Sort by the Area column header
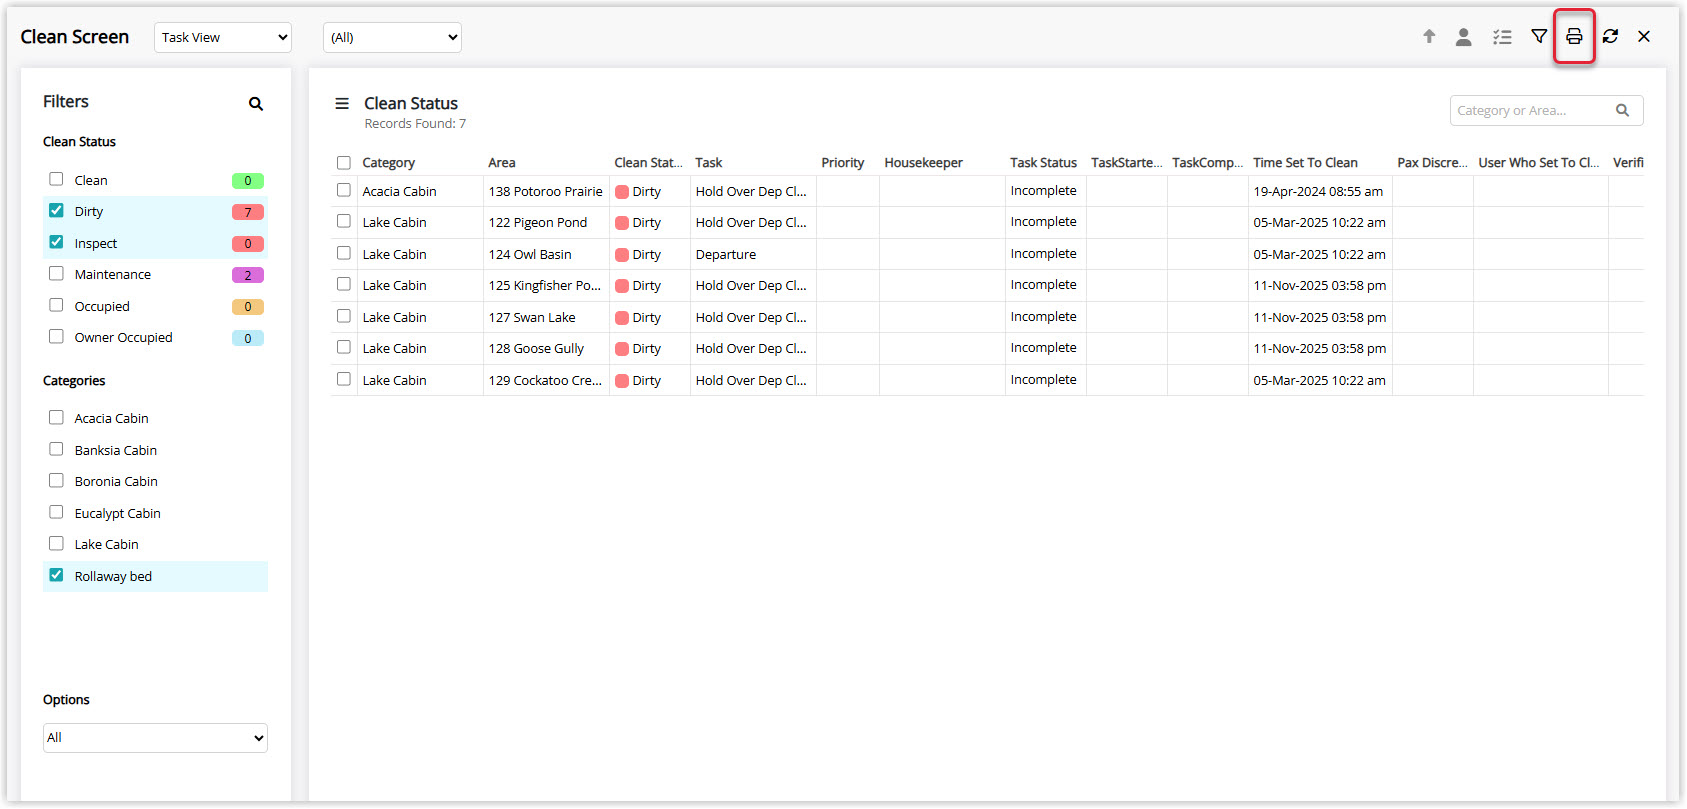The height and width of the screenshot is (809, 1687). (502, 163)
